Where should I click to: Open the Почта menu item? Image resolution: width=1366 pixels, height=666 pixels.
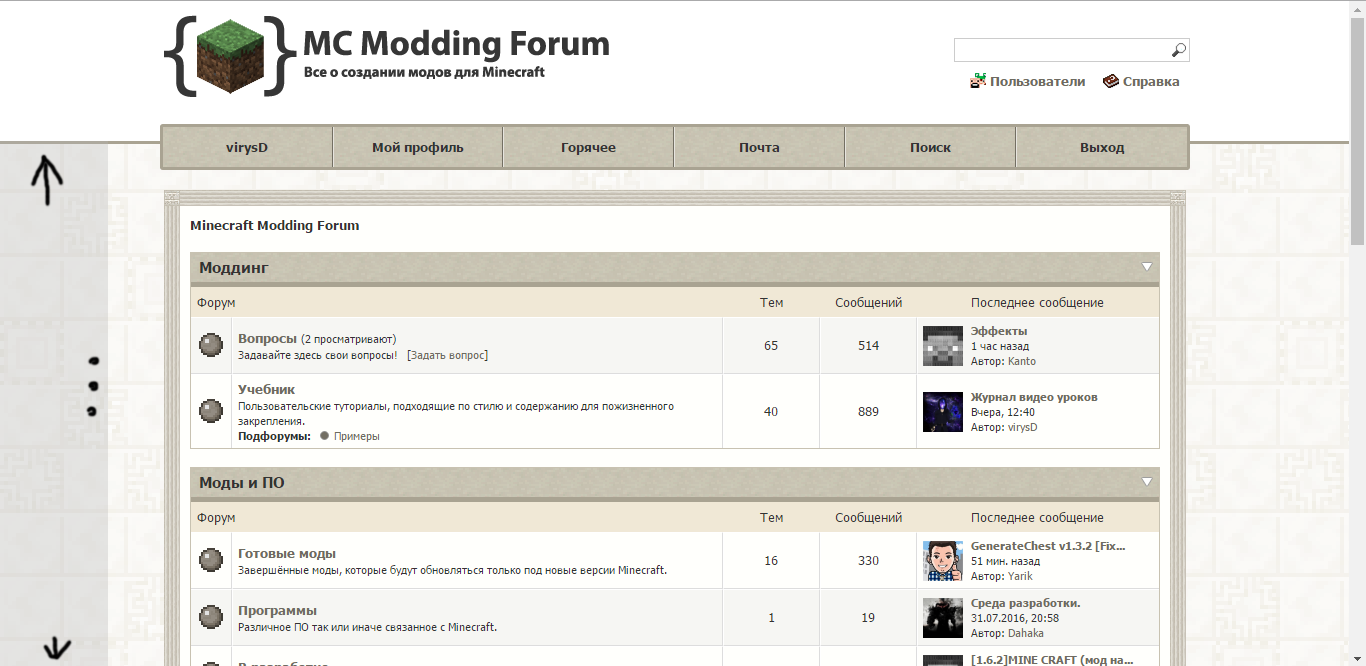[759, 147]
